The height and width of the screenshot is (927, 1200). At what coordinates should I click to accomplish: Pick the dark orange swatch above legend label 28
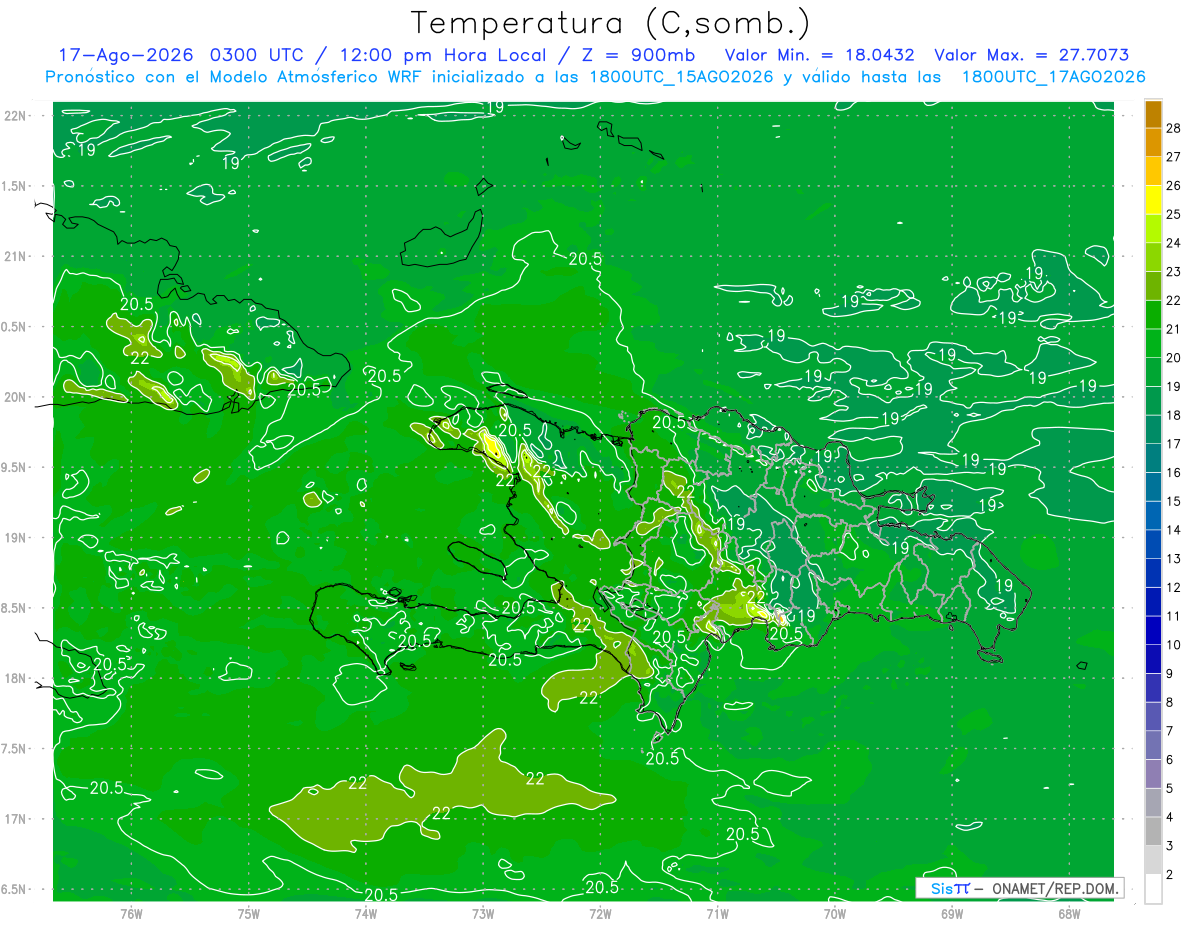click(x=1153, y=114)
